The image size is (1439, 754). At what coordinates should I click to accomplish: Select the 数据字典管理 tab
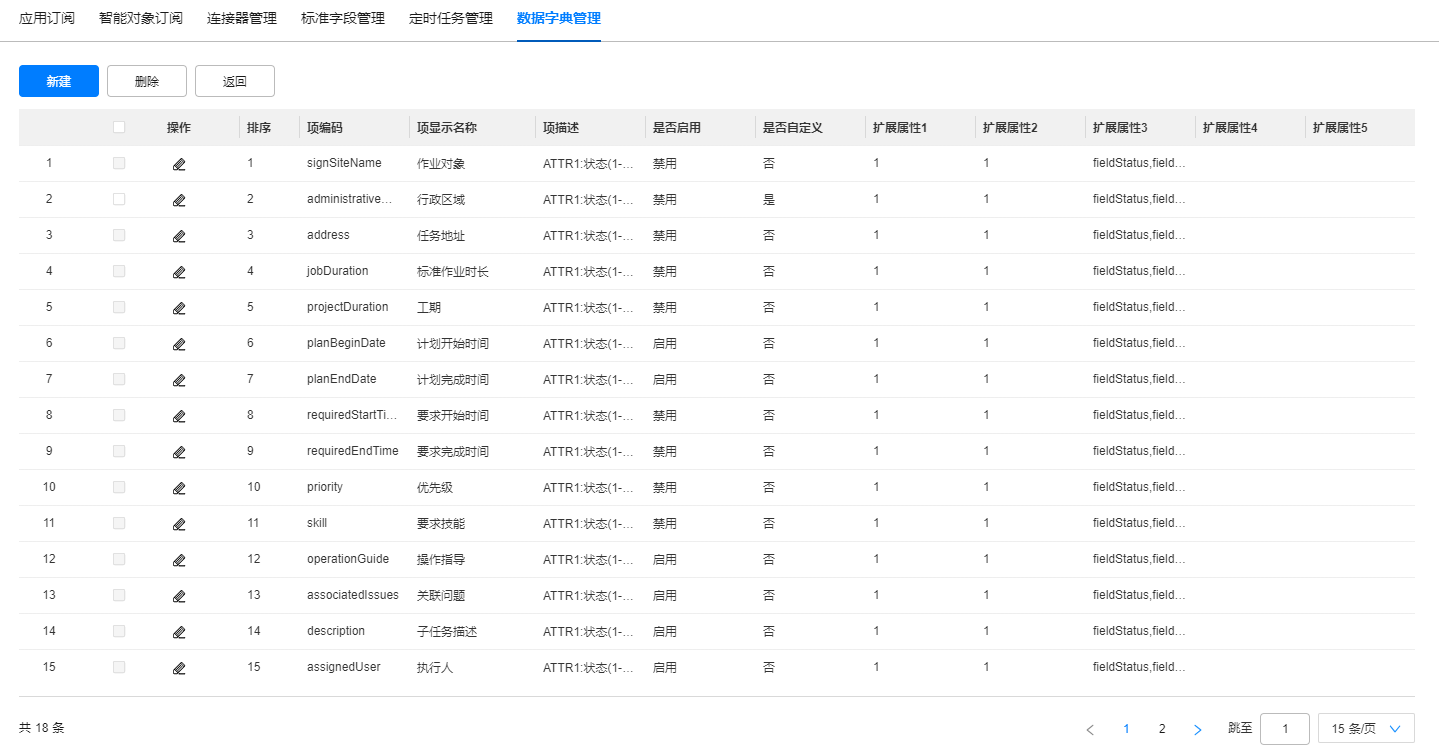[559, 18]
